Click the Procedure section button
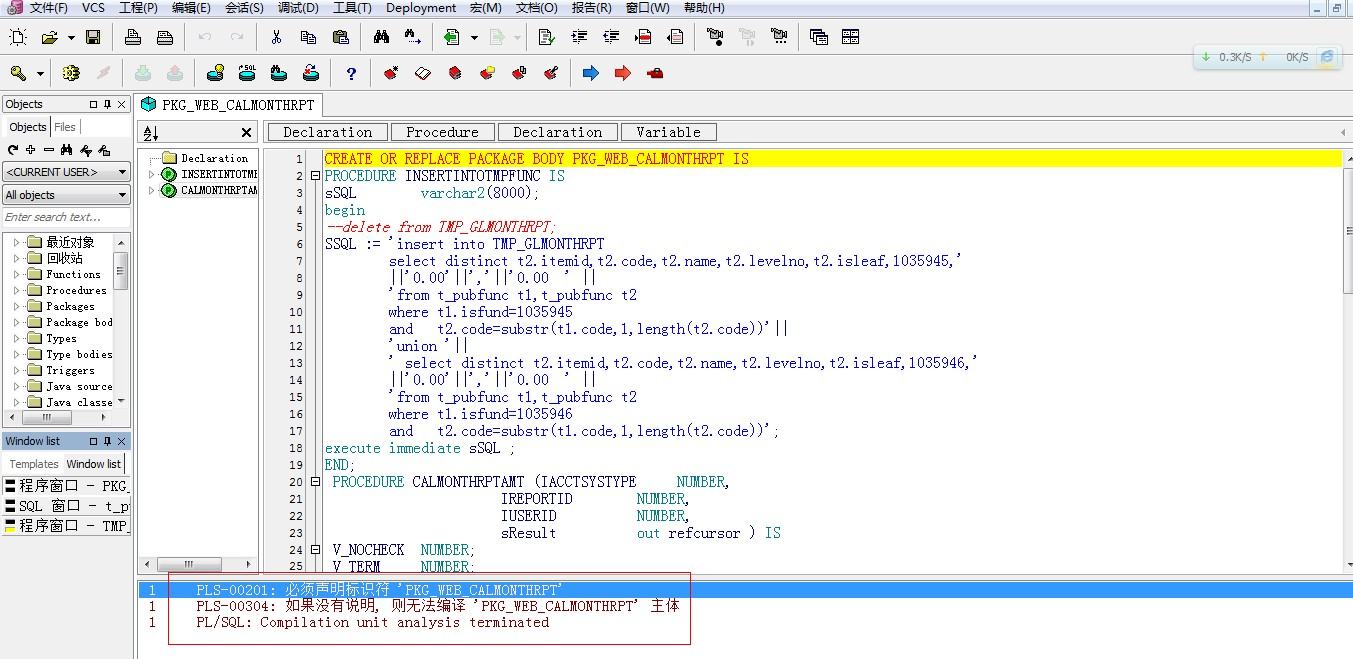The width and height of the screenshot is (1353, 659). coord(442,132)
